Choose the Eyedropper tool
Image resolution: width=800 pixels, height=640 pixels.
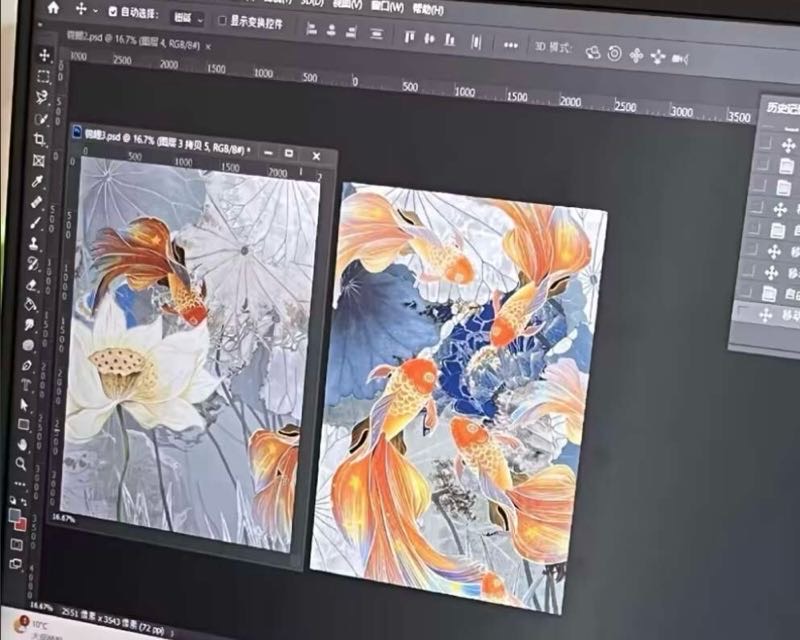(38, 182)
